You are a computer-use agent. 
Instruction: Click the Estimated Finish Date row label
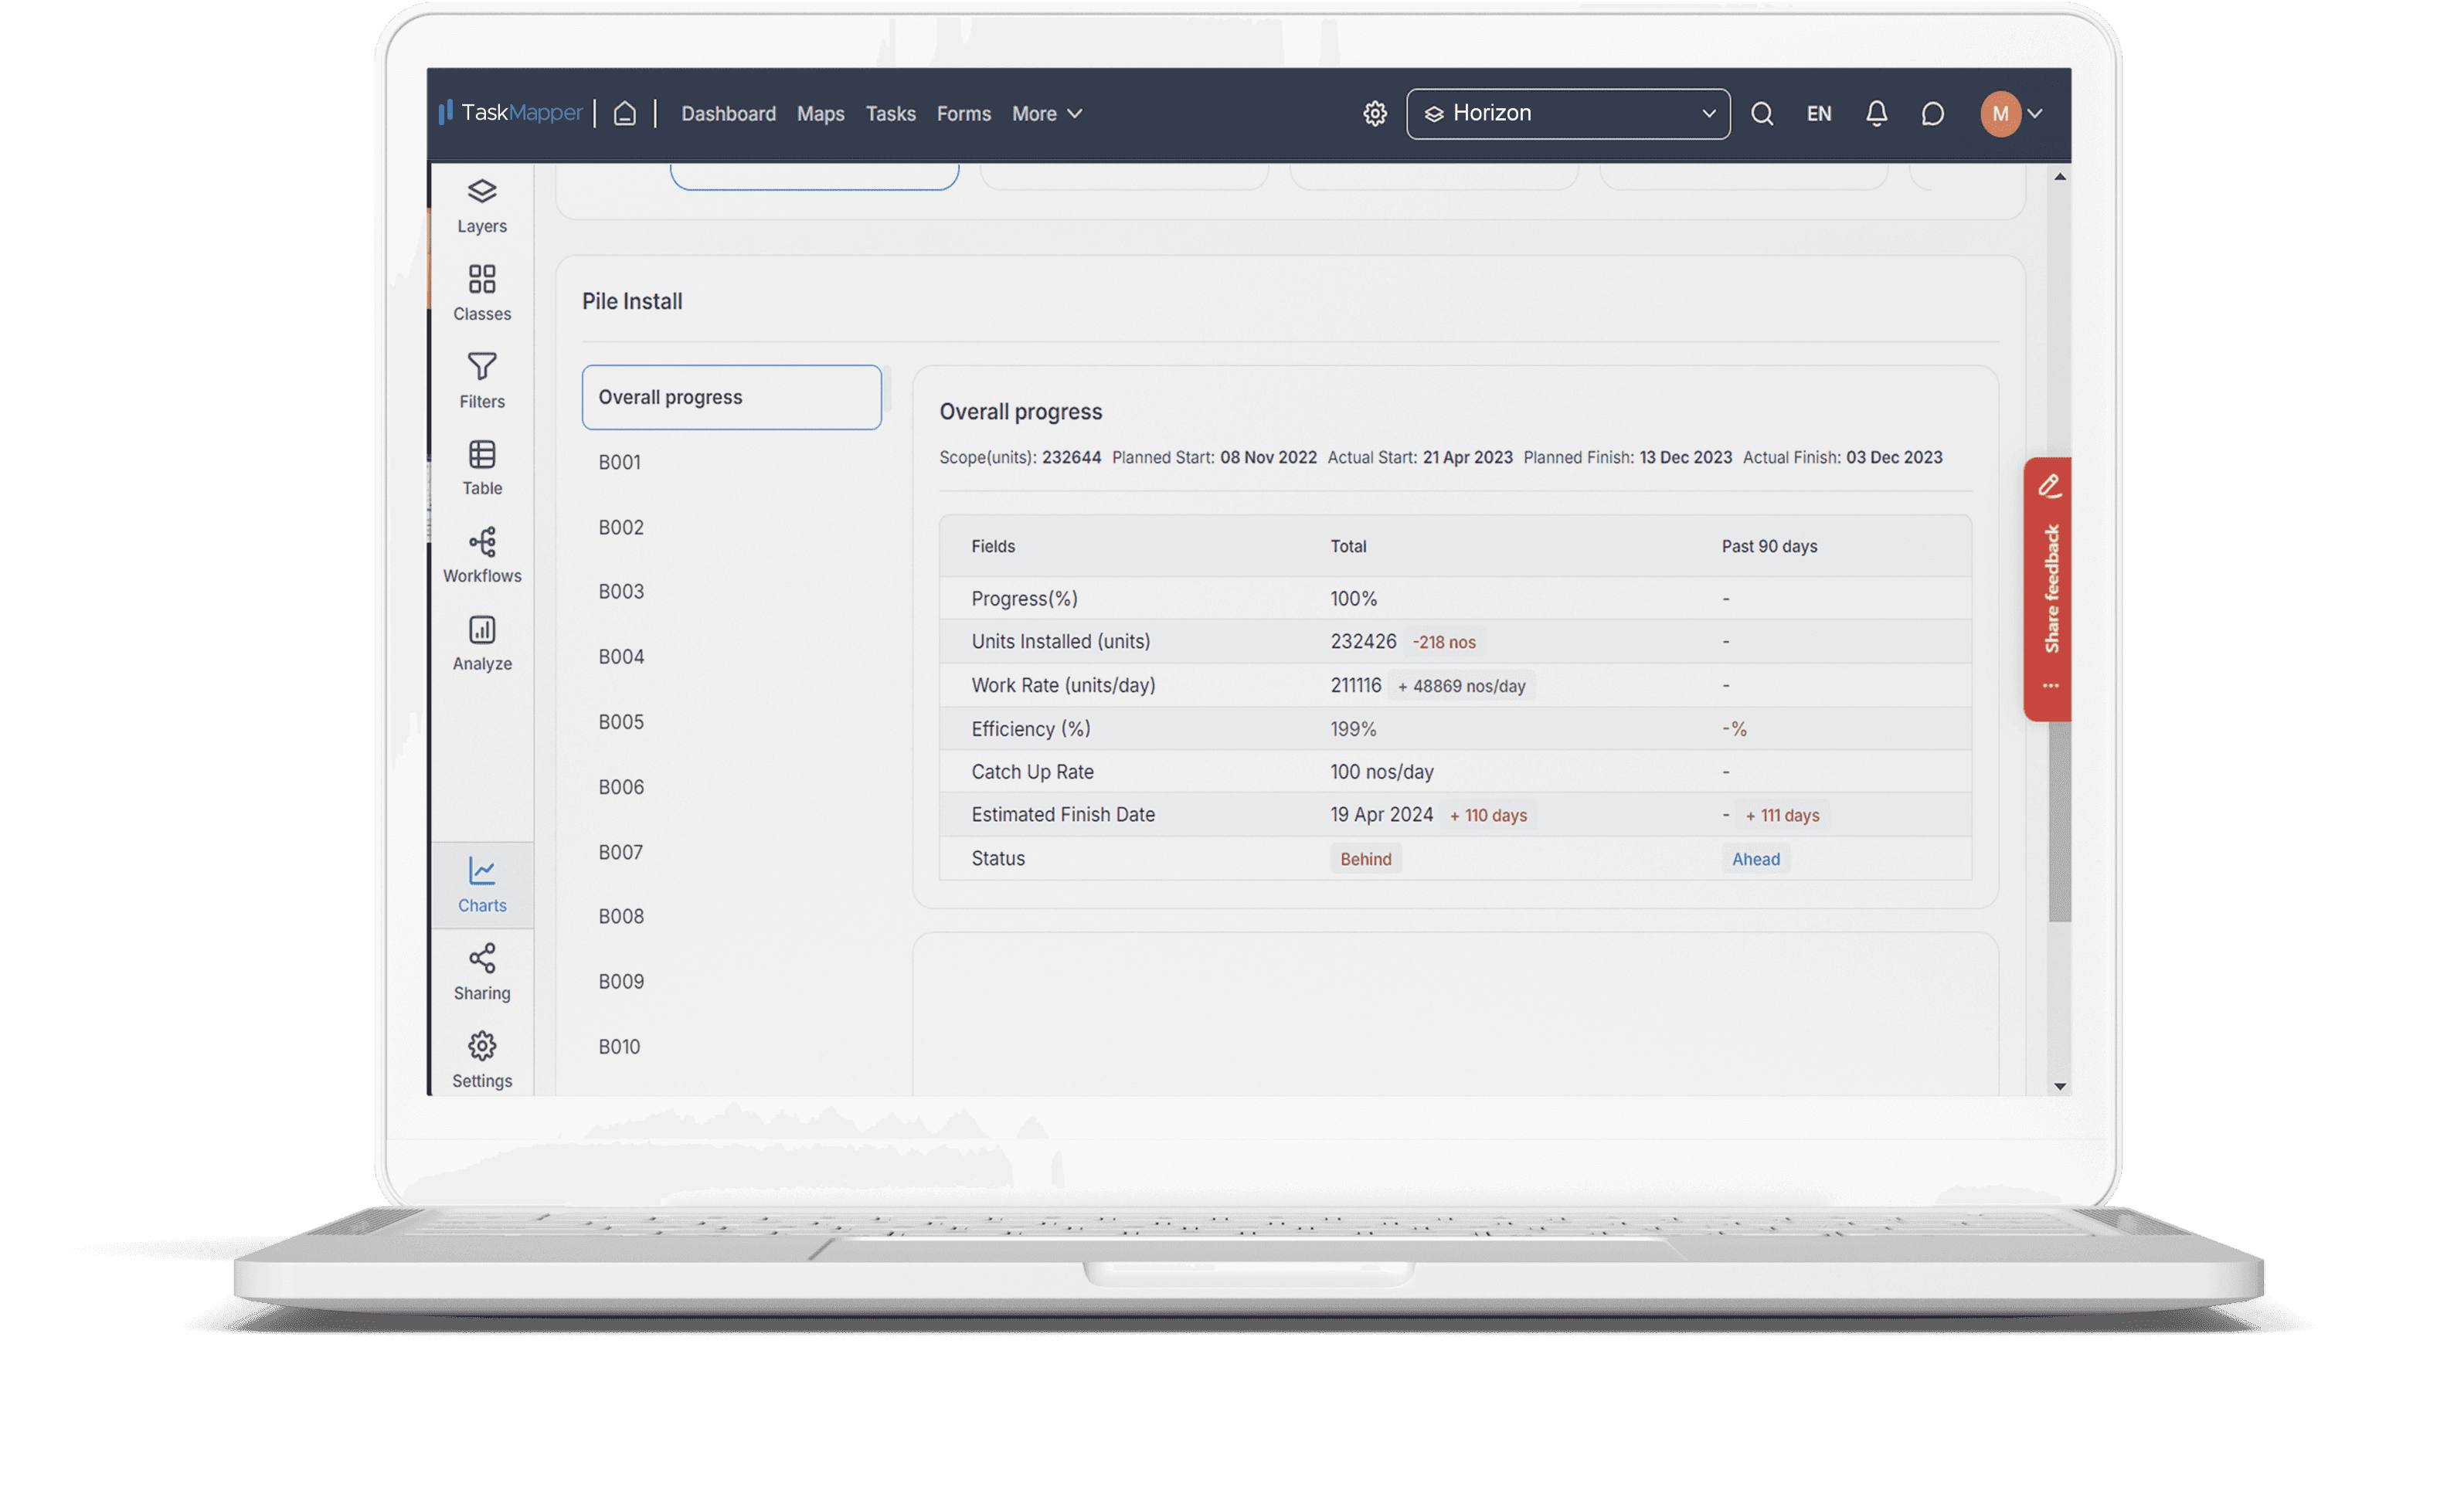1062,814
